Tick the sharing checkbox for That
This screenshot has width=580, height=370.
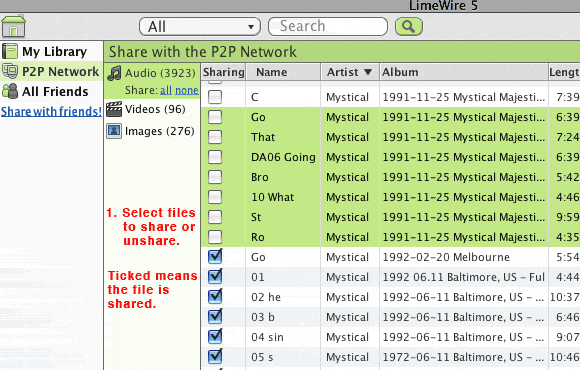pyautogui.click(x=215, y=137)
